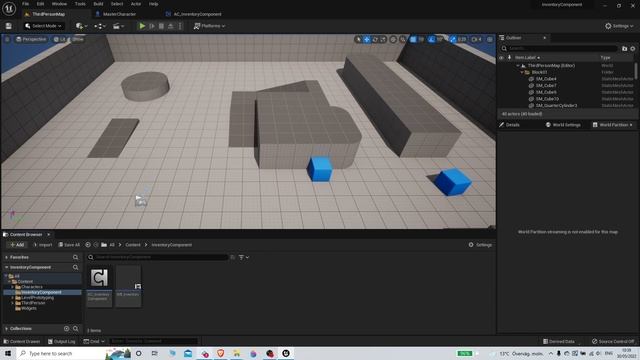Open the Window menu

coord(59,4)
